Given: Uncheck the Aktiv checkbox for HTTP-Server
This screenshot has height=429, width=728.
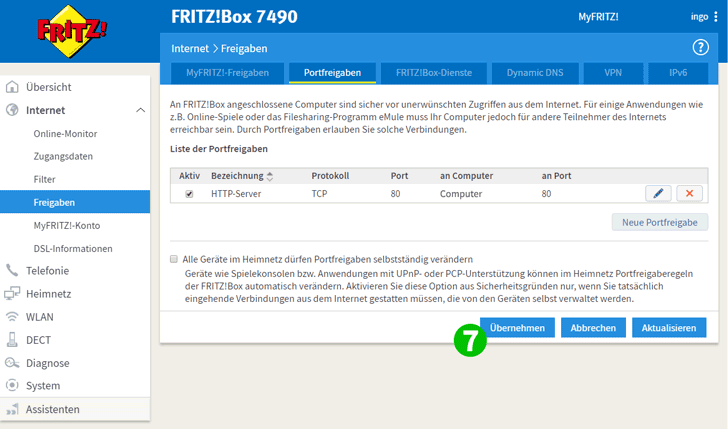Looking at the screenshot, I should [x=189, y=194].
